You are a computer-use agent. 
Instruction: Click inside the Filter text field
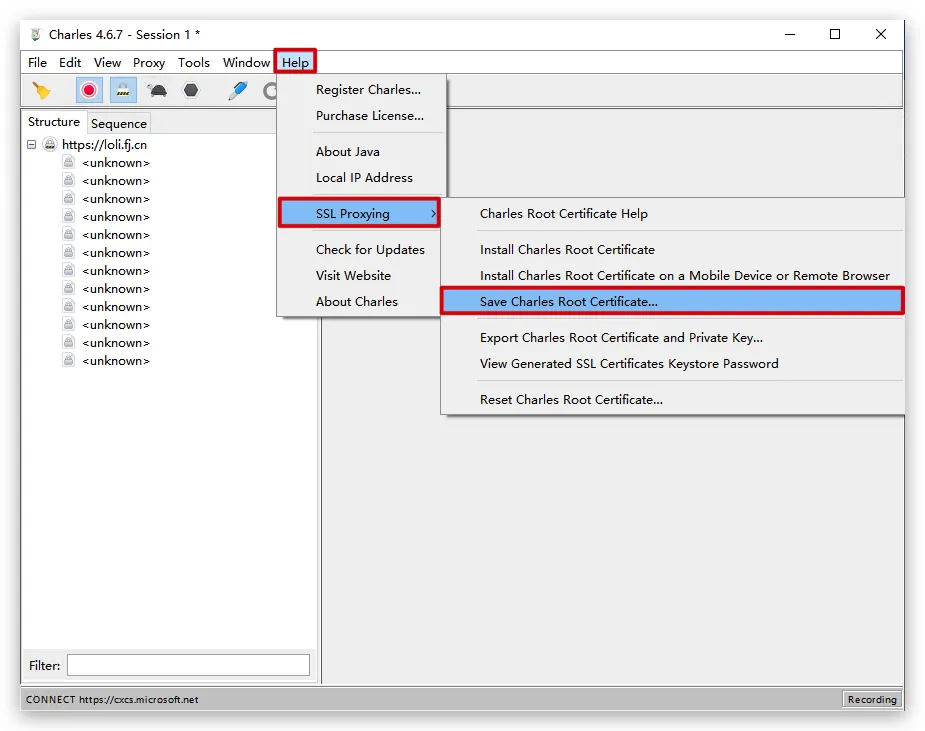tap(188, 666)
